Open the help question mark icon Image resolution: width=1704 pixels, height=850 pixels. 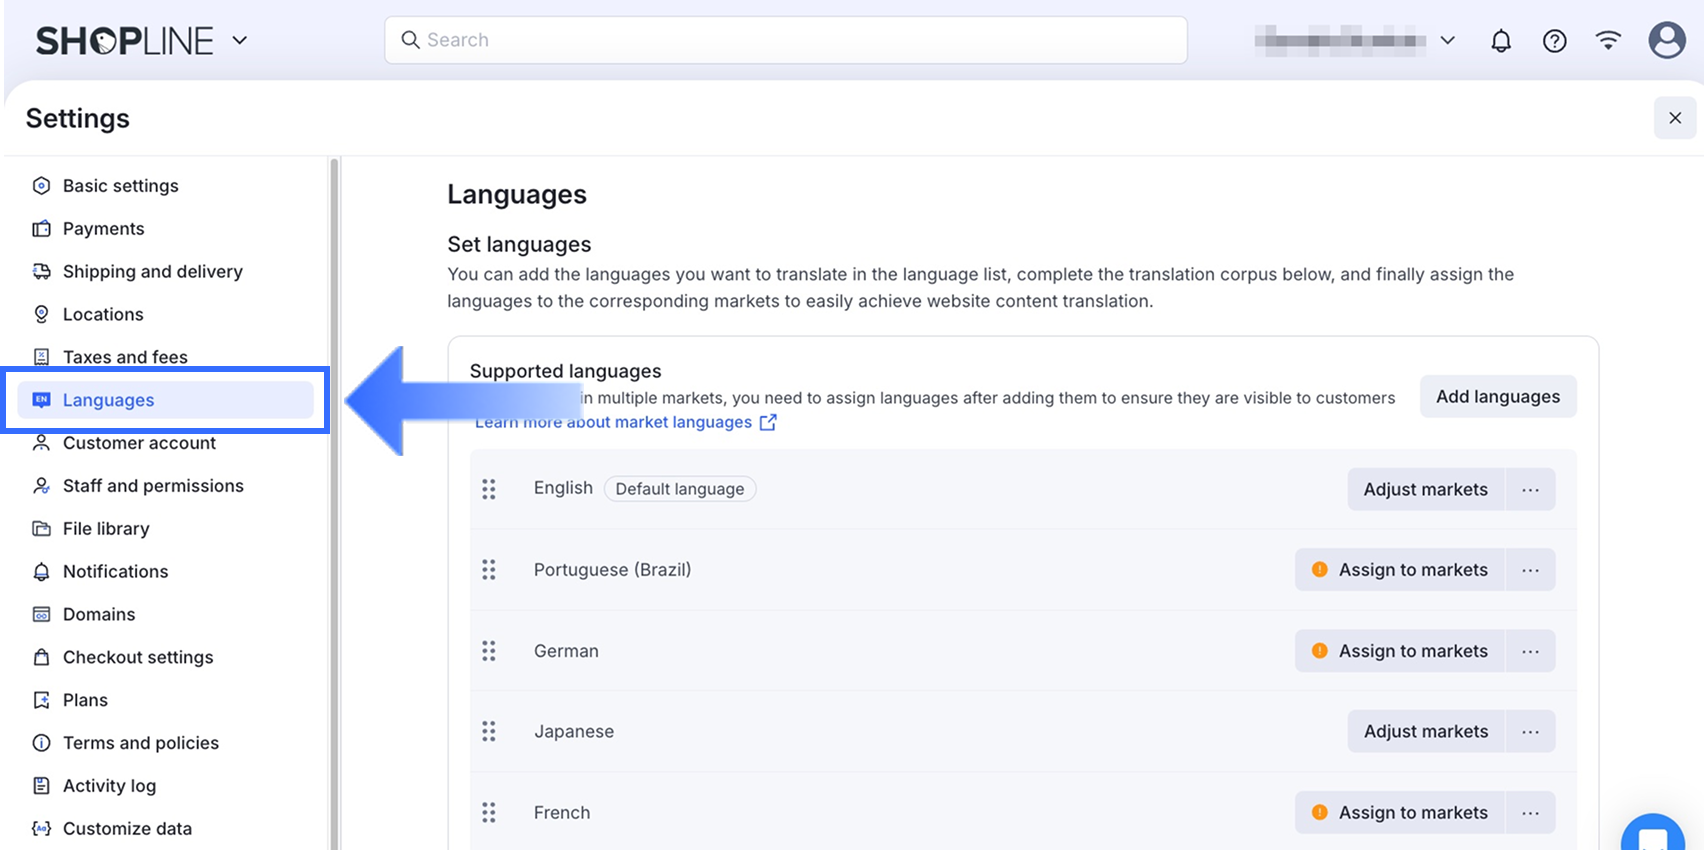(1554, 41)
